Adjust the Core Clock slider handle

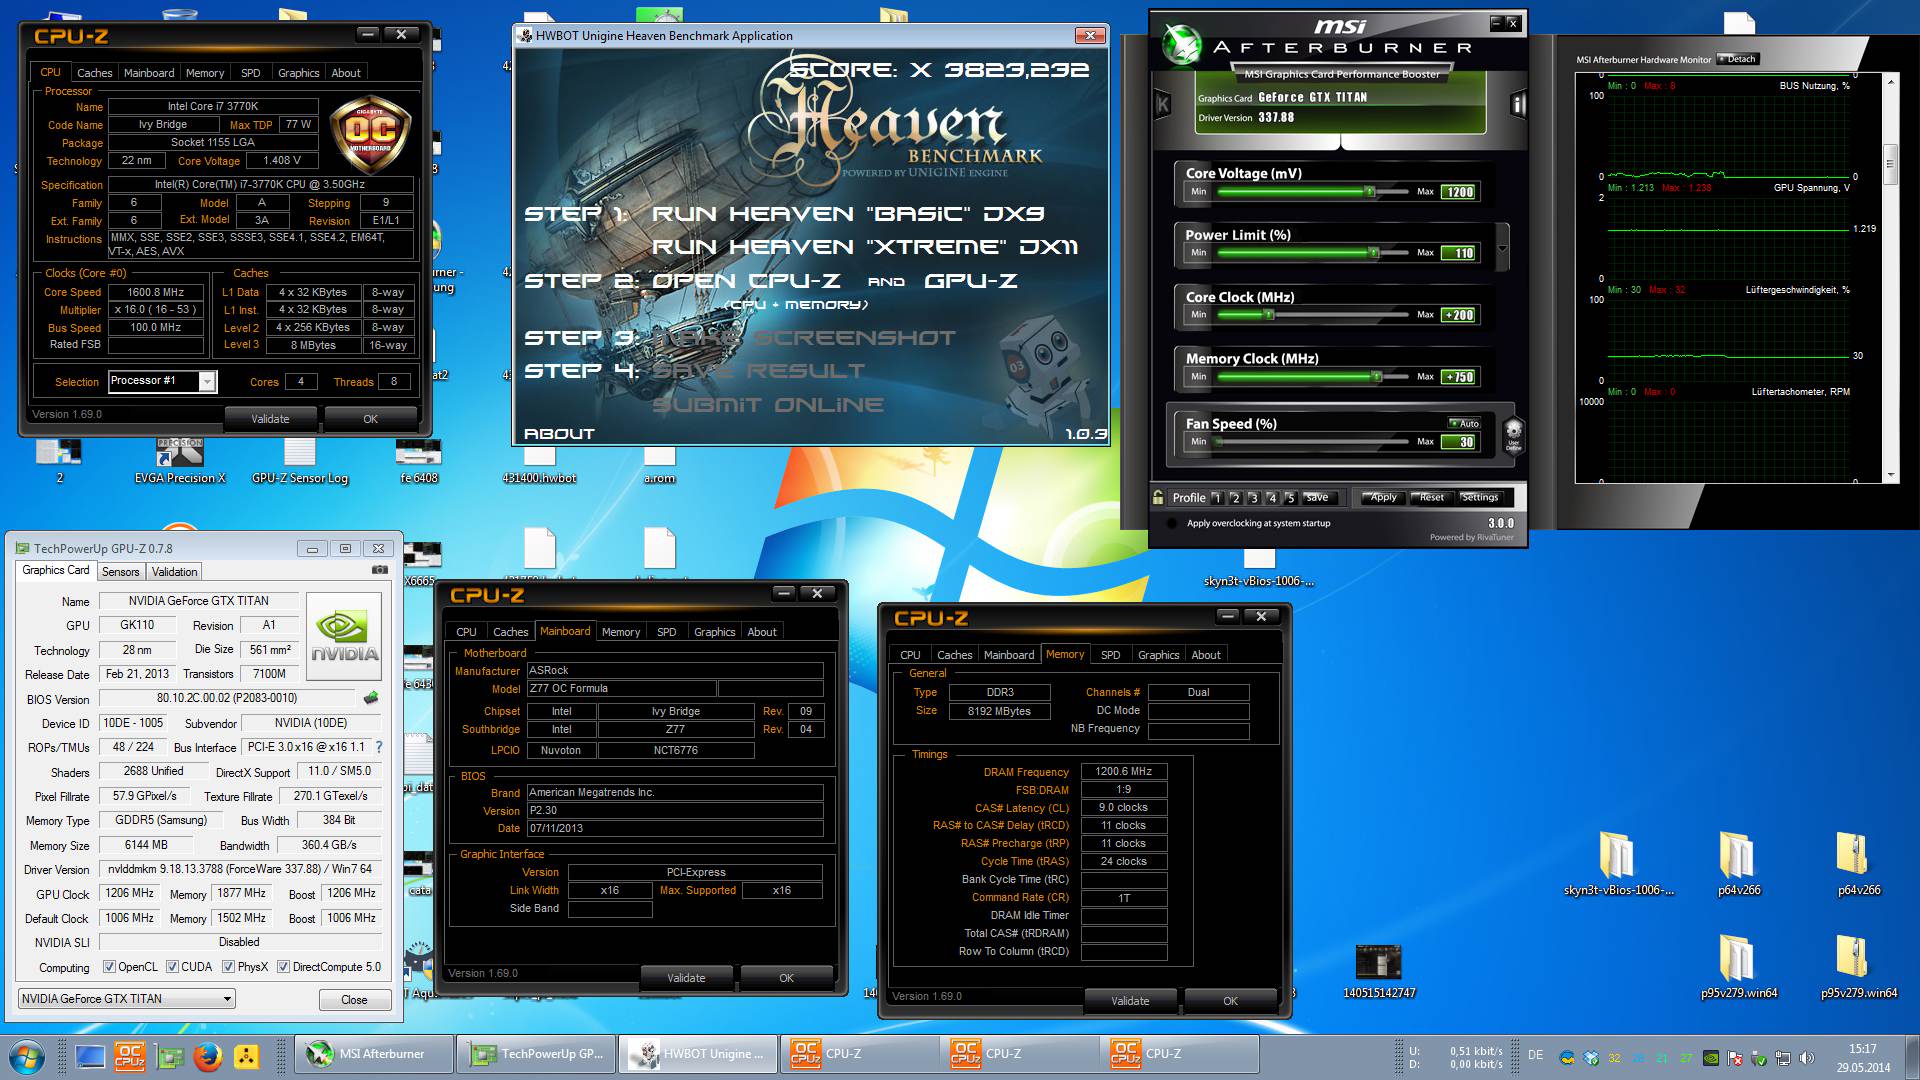(1268, 314)
